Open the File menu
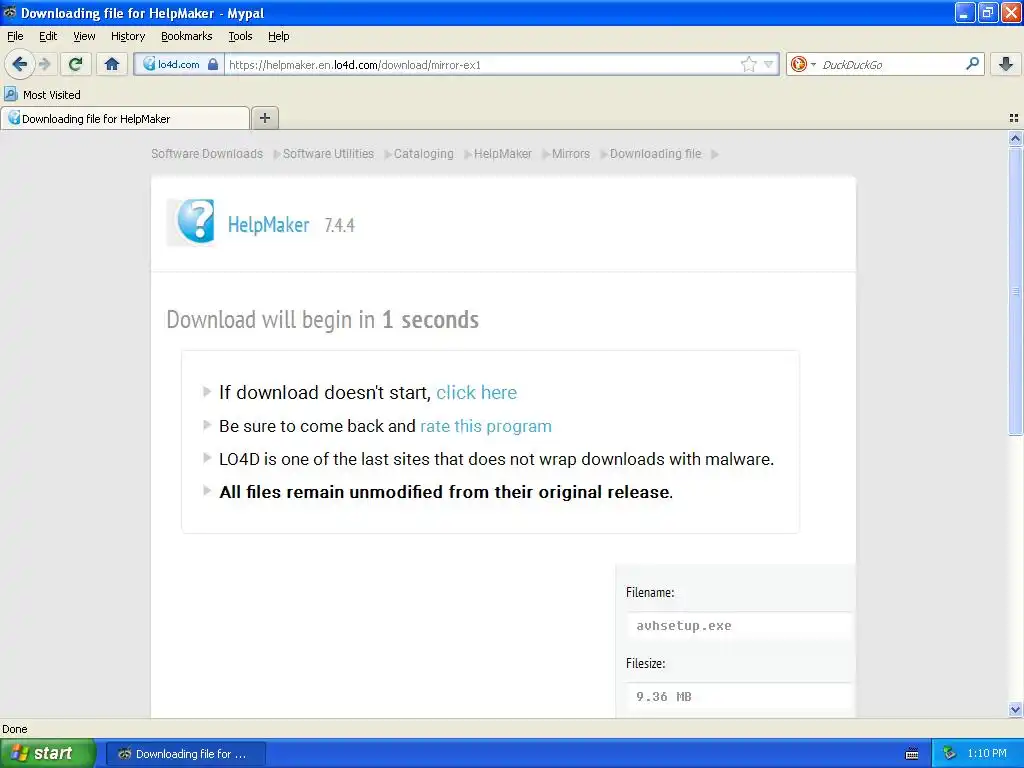The height and width of the screenshot is (768, 1024). point(15,36)
